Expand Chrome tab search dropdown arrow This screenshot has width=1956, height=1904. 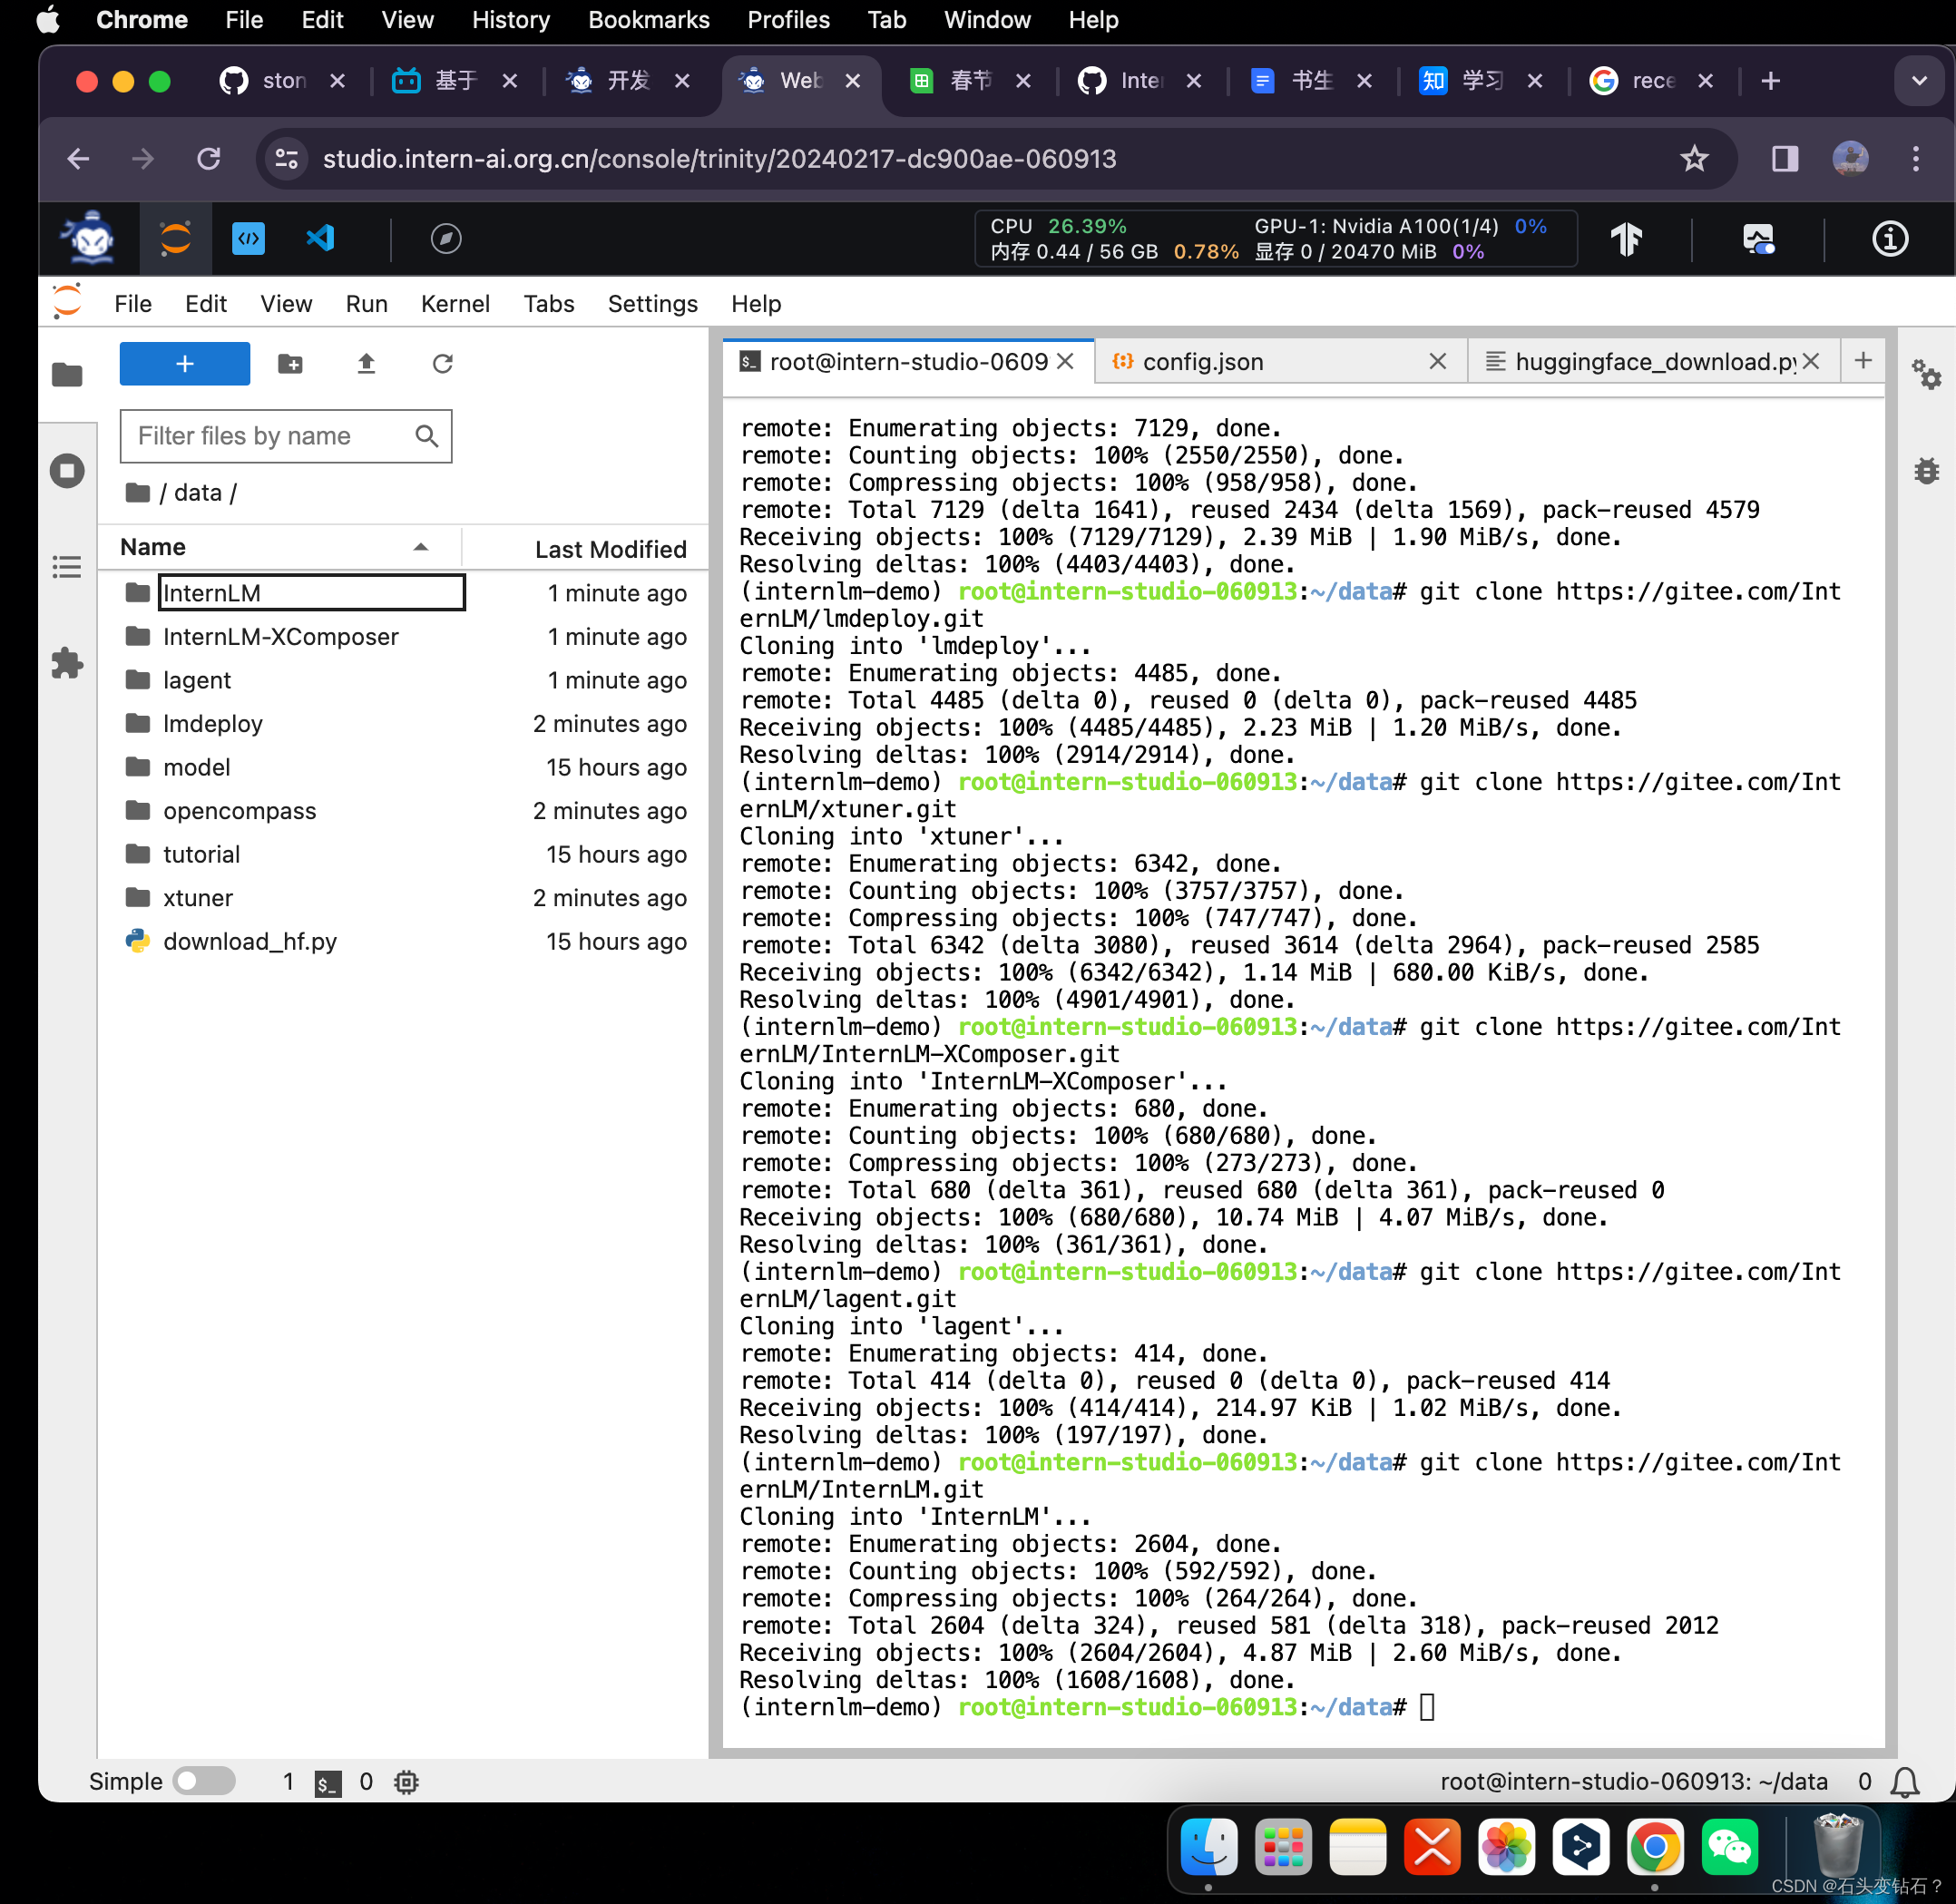(x=1918, y=81)
